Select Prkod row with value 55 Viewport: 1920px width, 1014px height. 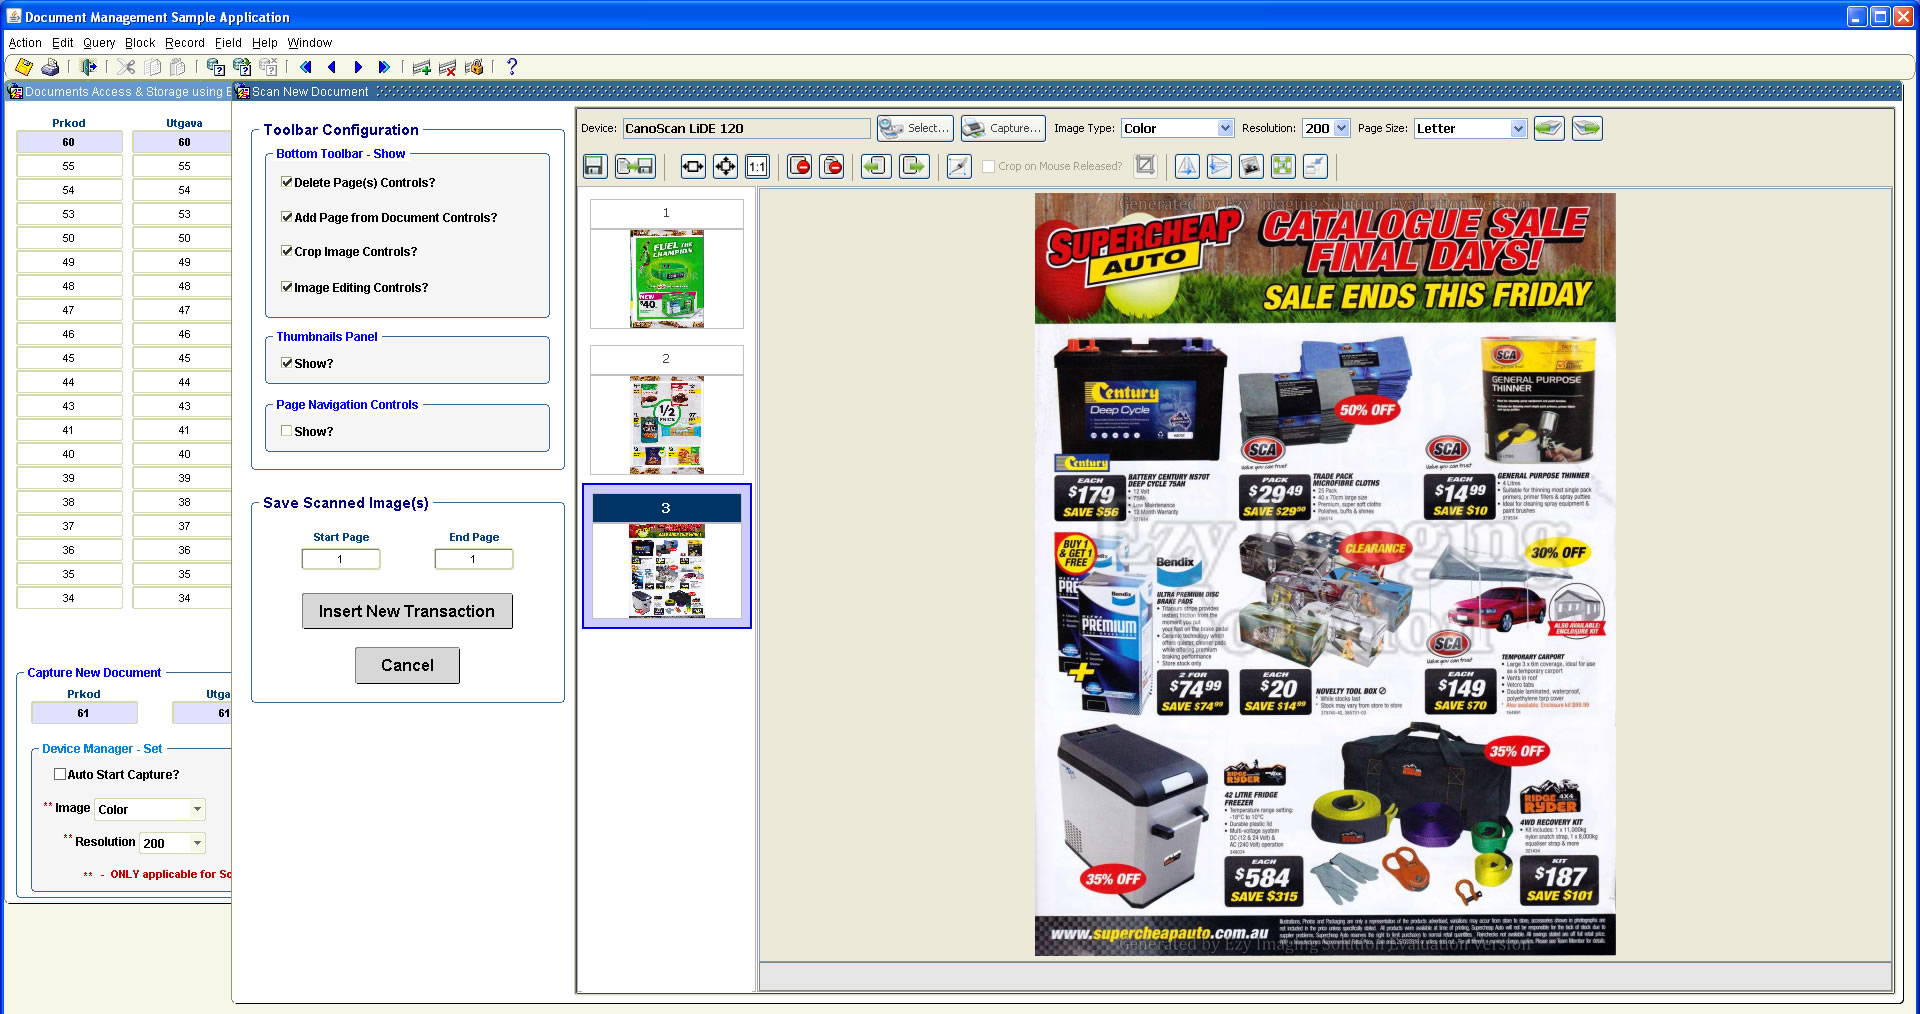[69, 166]
